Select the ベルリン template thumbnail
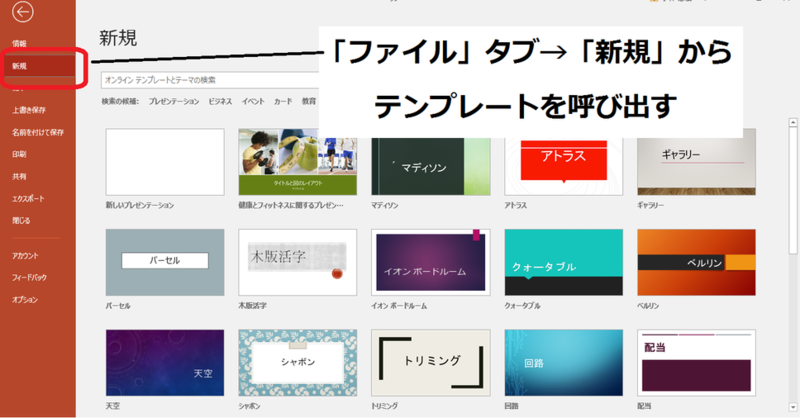This screenshot has width=800, height=418. (696, 262)
